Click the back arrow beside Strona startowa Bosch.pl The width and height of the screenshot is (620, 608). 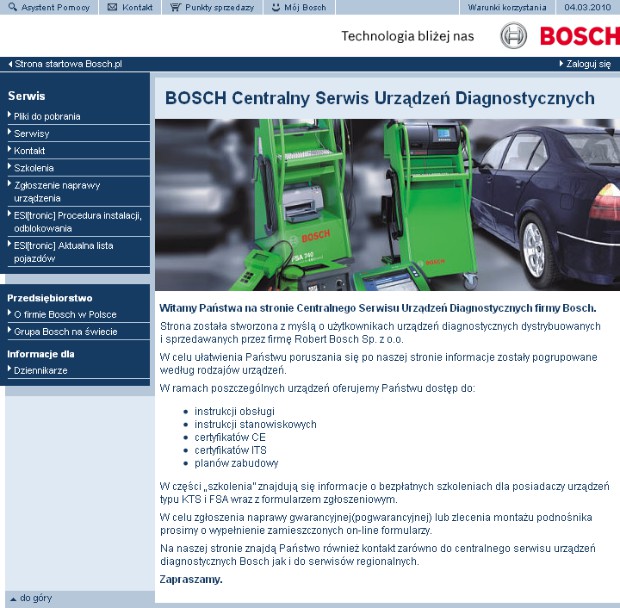(10, 64)
